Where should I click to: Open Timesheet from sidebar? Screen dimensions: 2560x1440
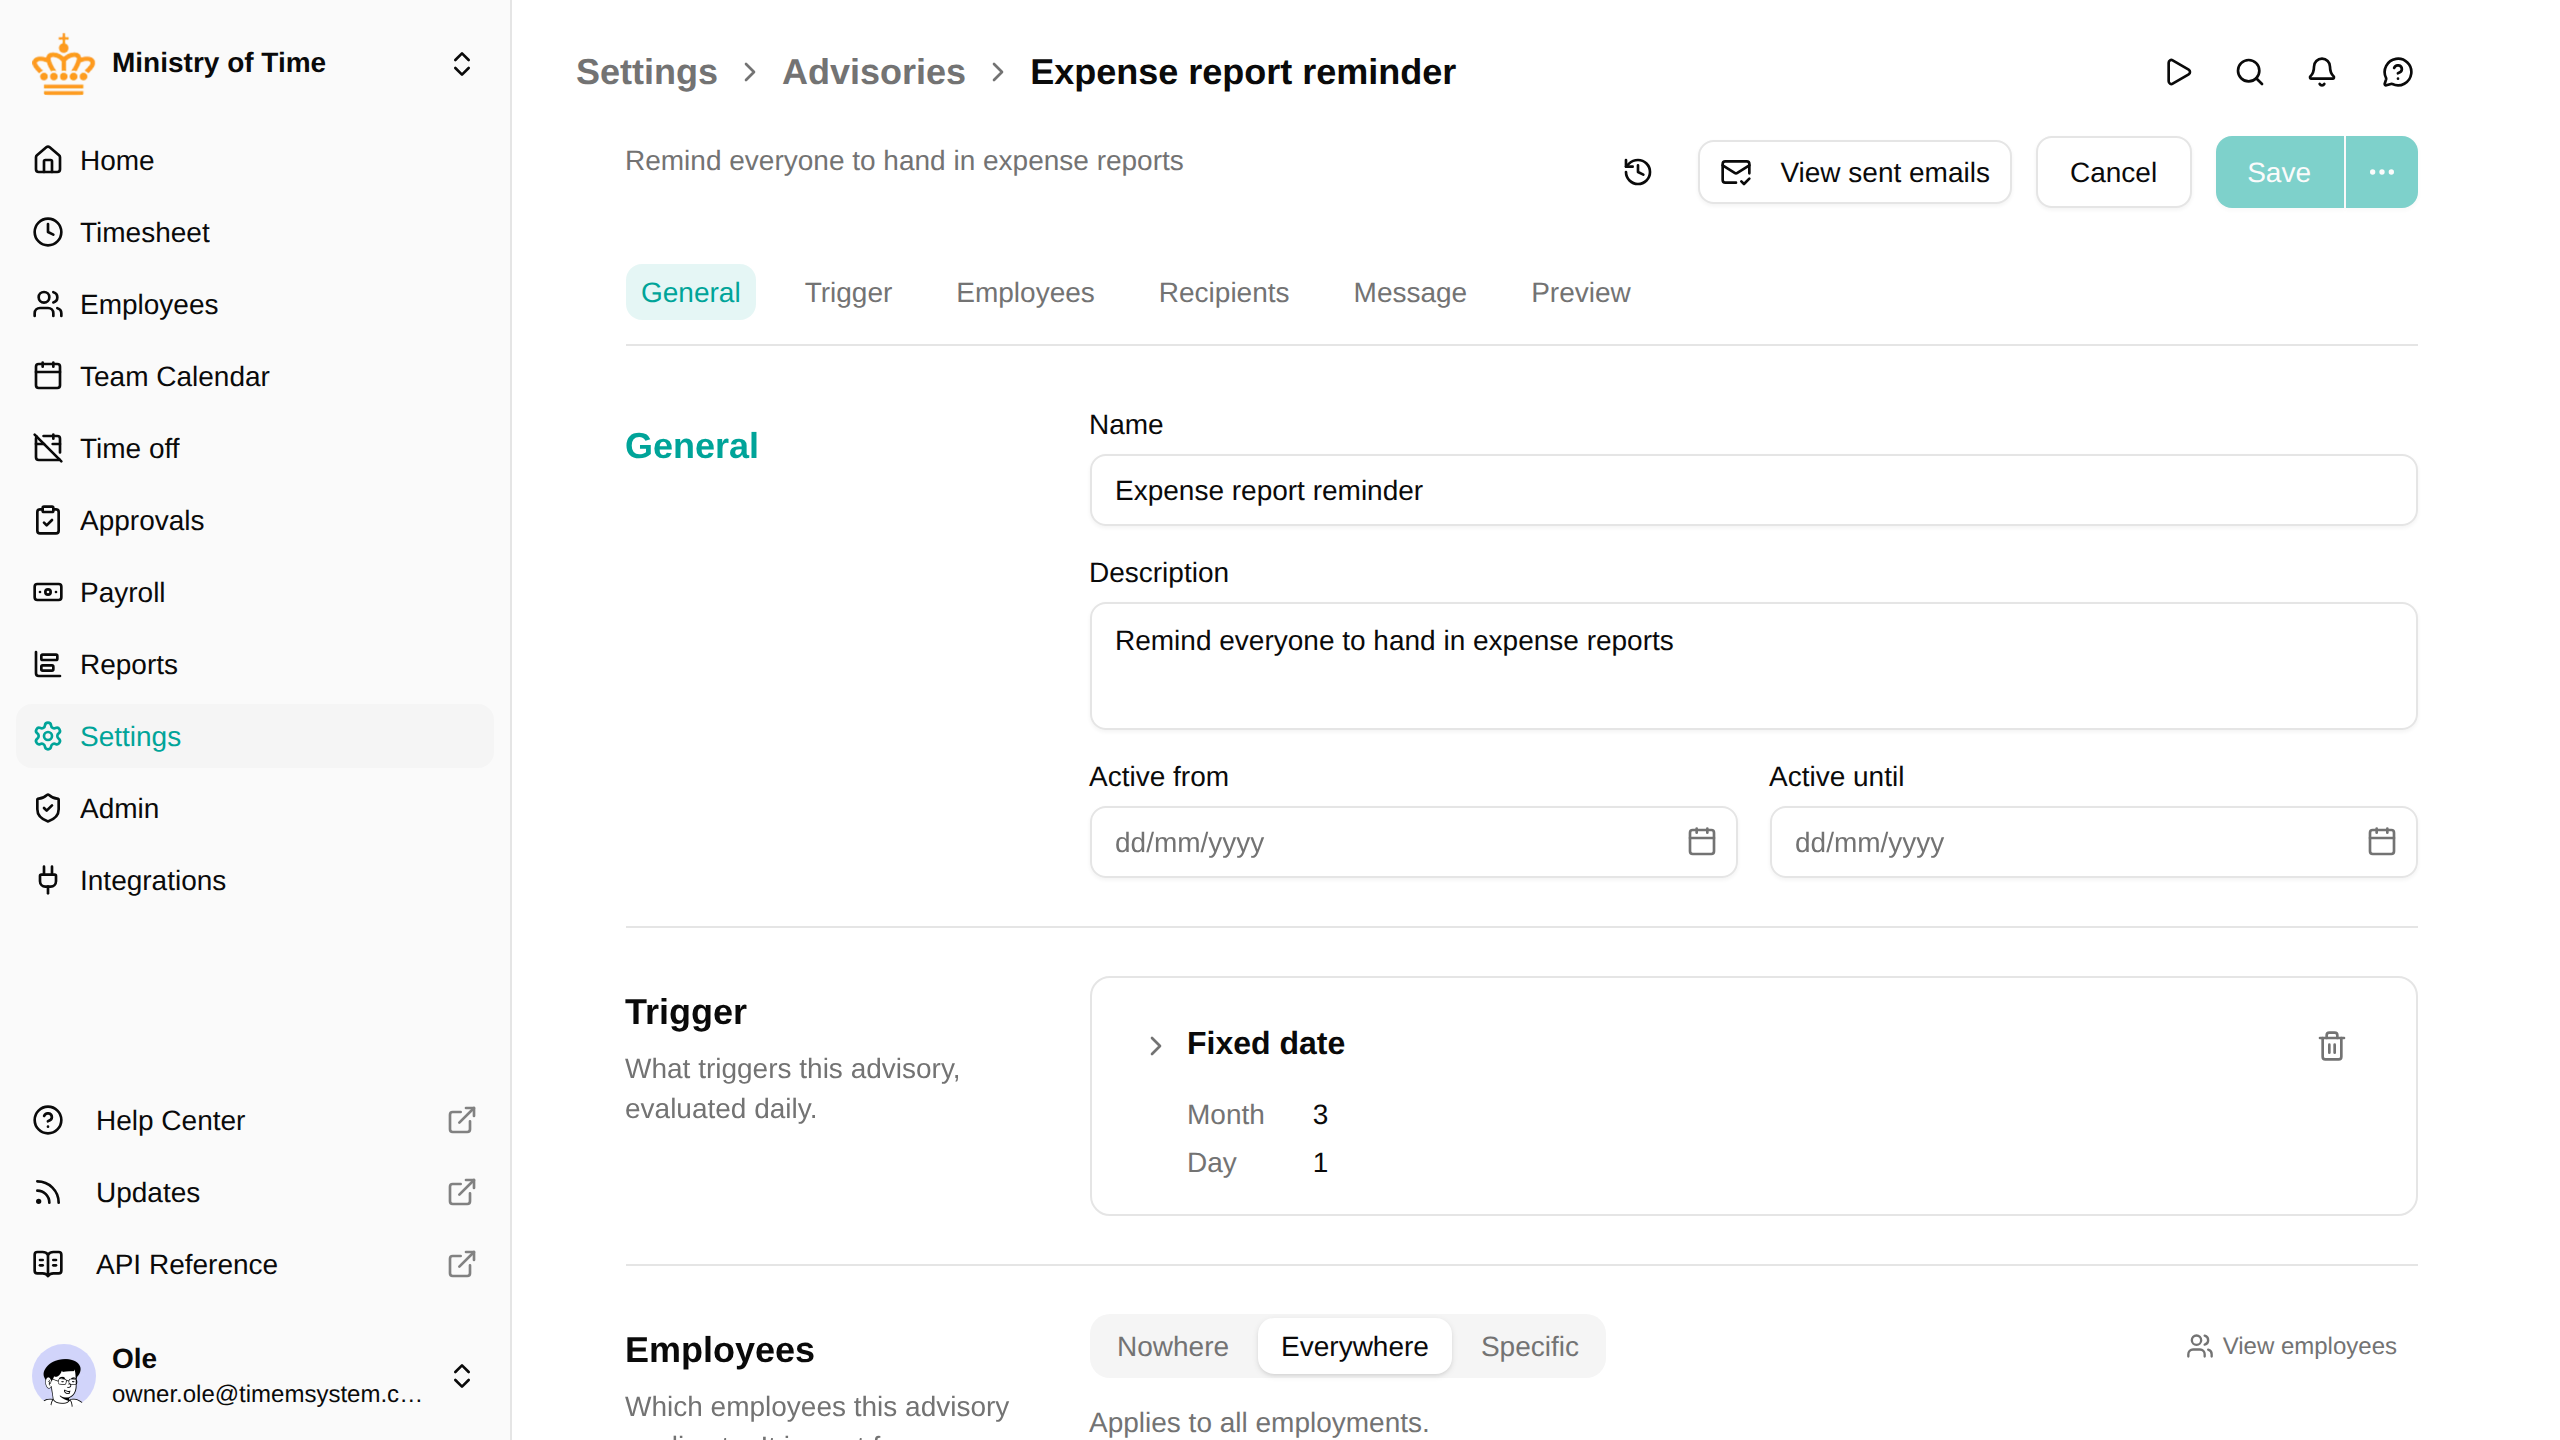pos(255,232)
